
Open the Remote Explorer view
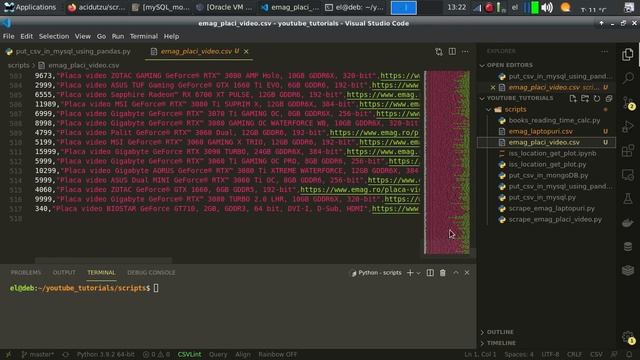click(x=628, y=175)
